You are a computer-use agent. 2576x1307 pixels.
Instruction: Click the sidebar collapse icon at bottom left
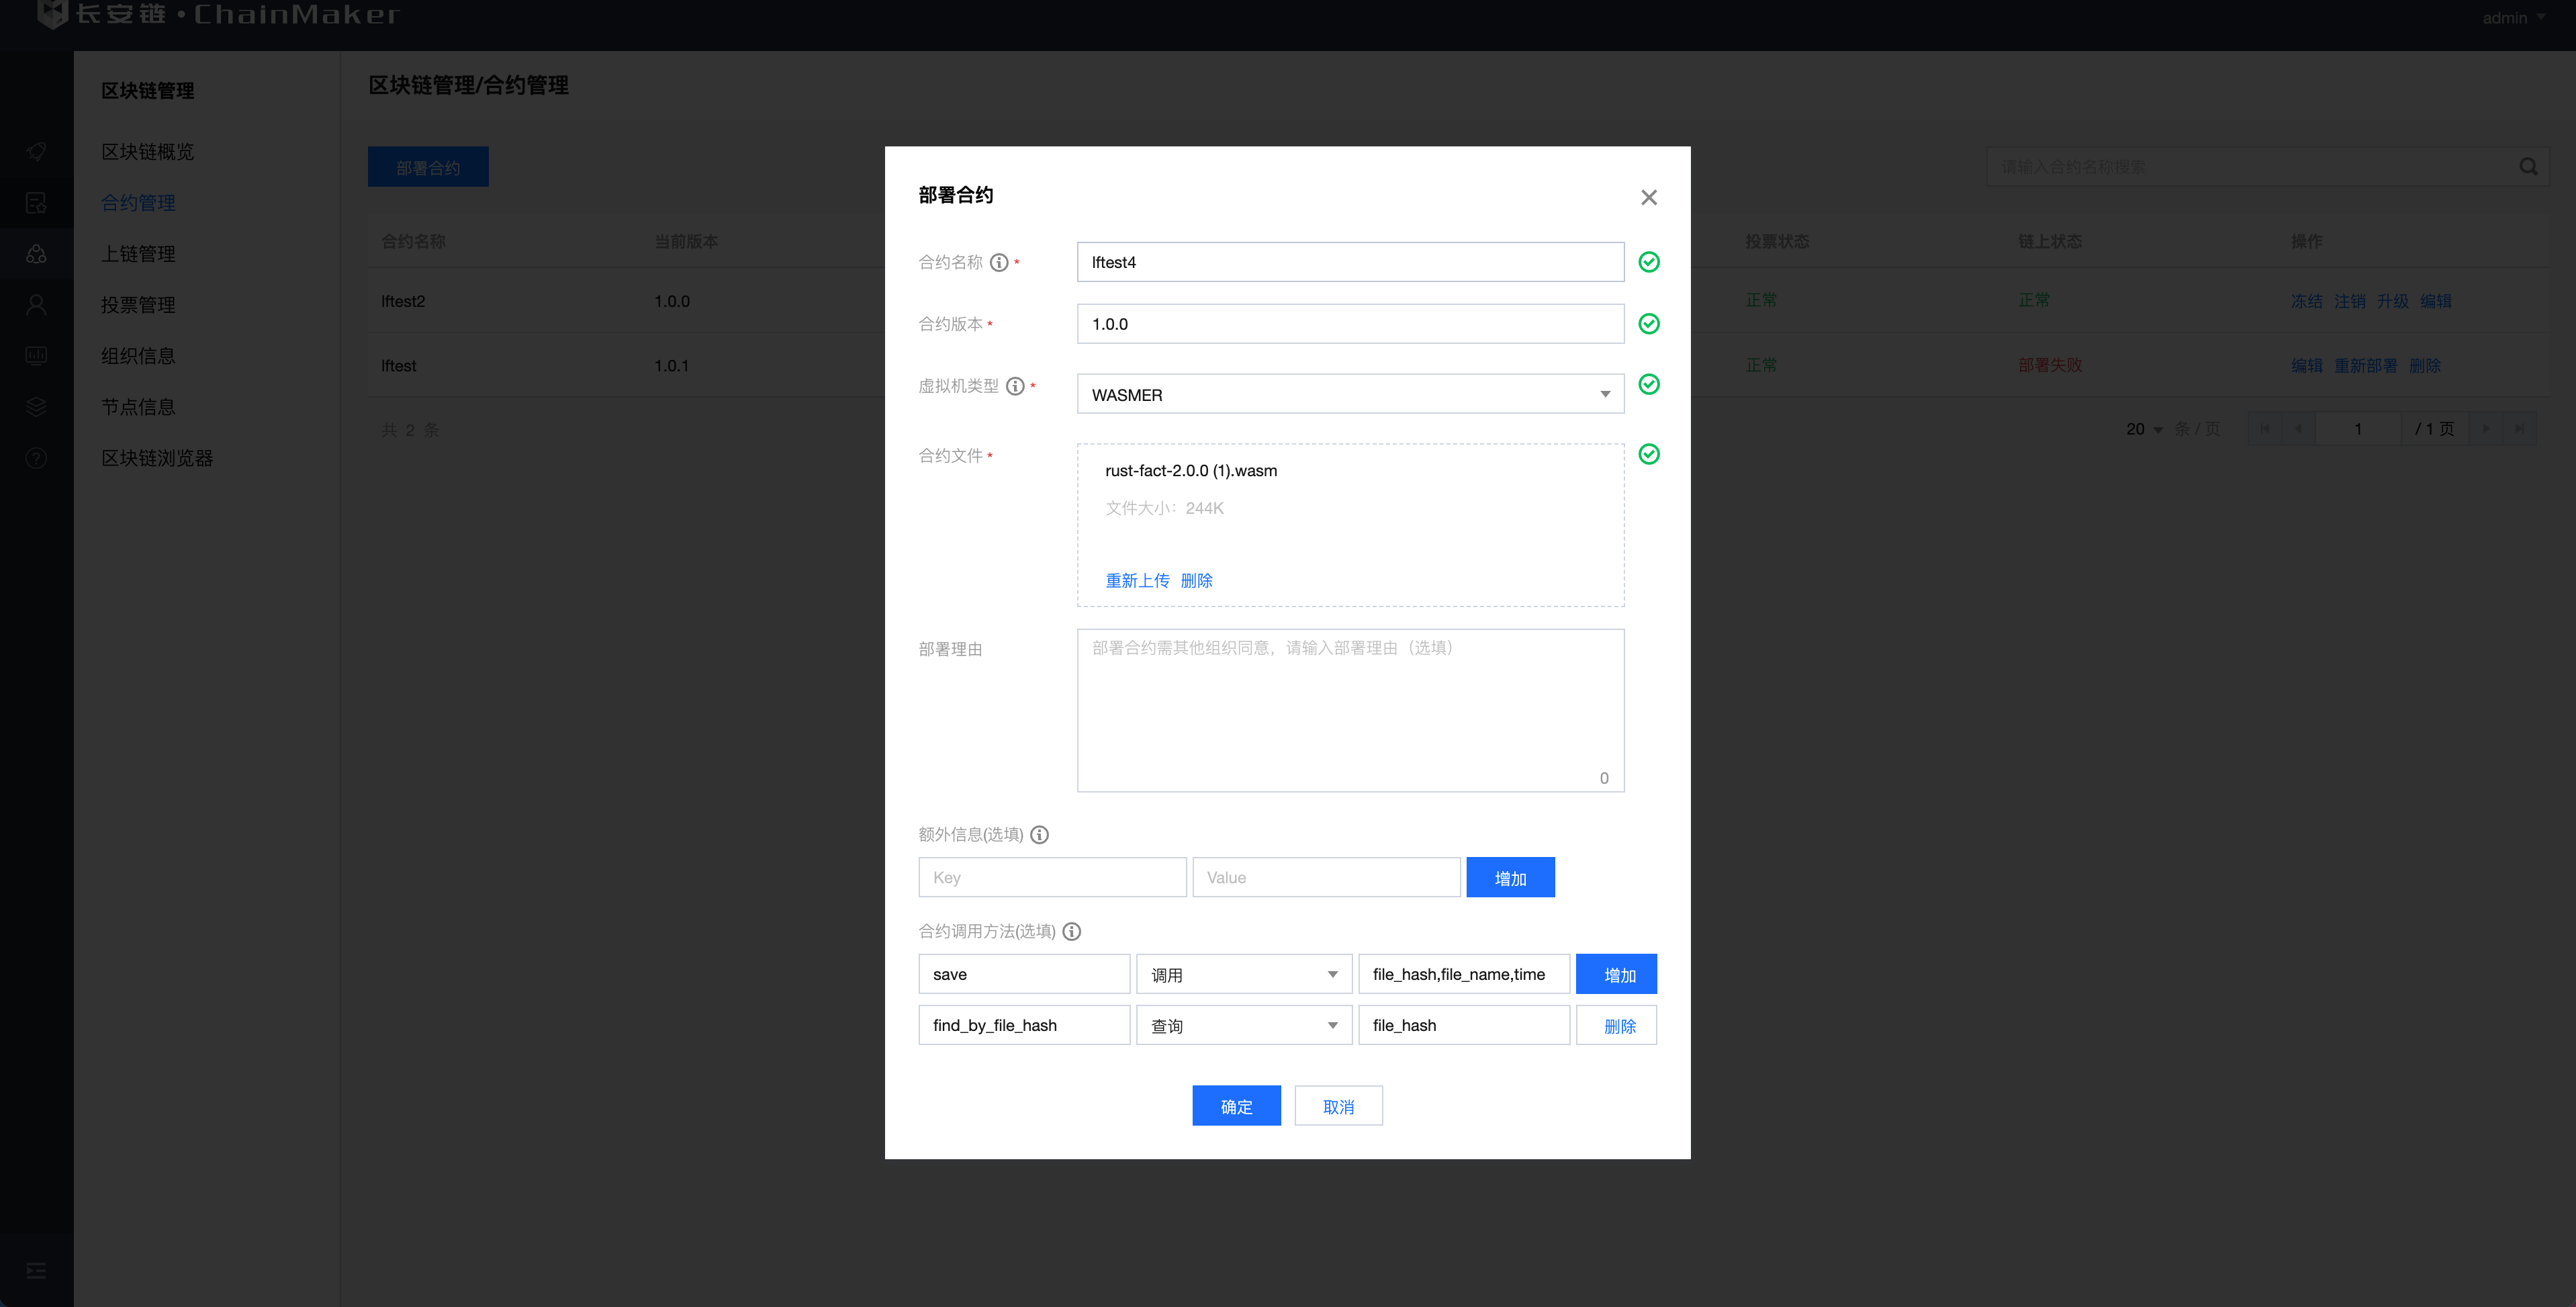coord(36,1270)
